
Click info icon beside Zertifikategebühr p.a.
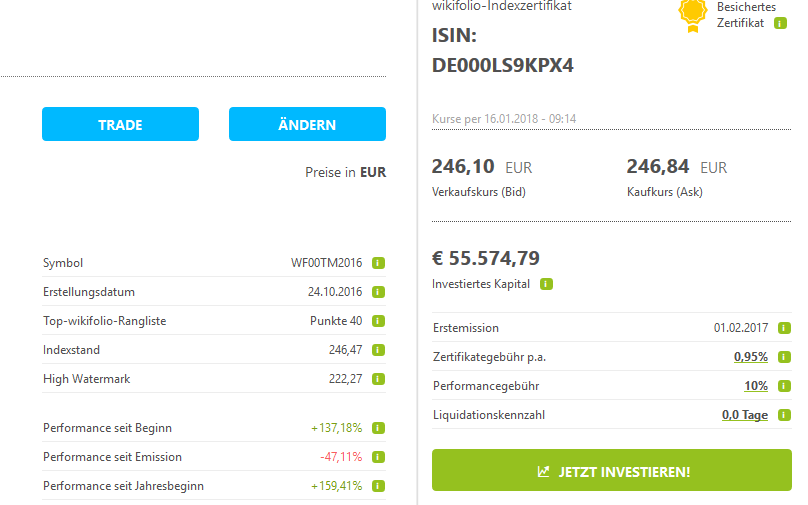tap(783, 357)
